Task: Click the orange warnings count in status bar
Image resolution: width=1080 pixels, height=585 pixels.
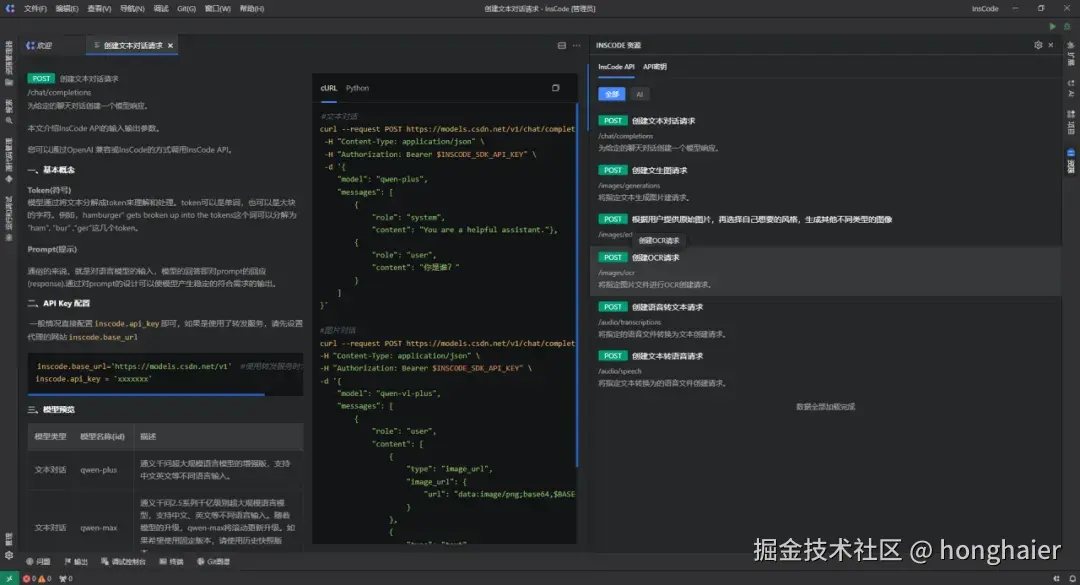Action: click(x=45, y=579)
